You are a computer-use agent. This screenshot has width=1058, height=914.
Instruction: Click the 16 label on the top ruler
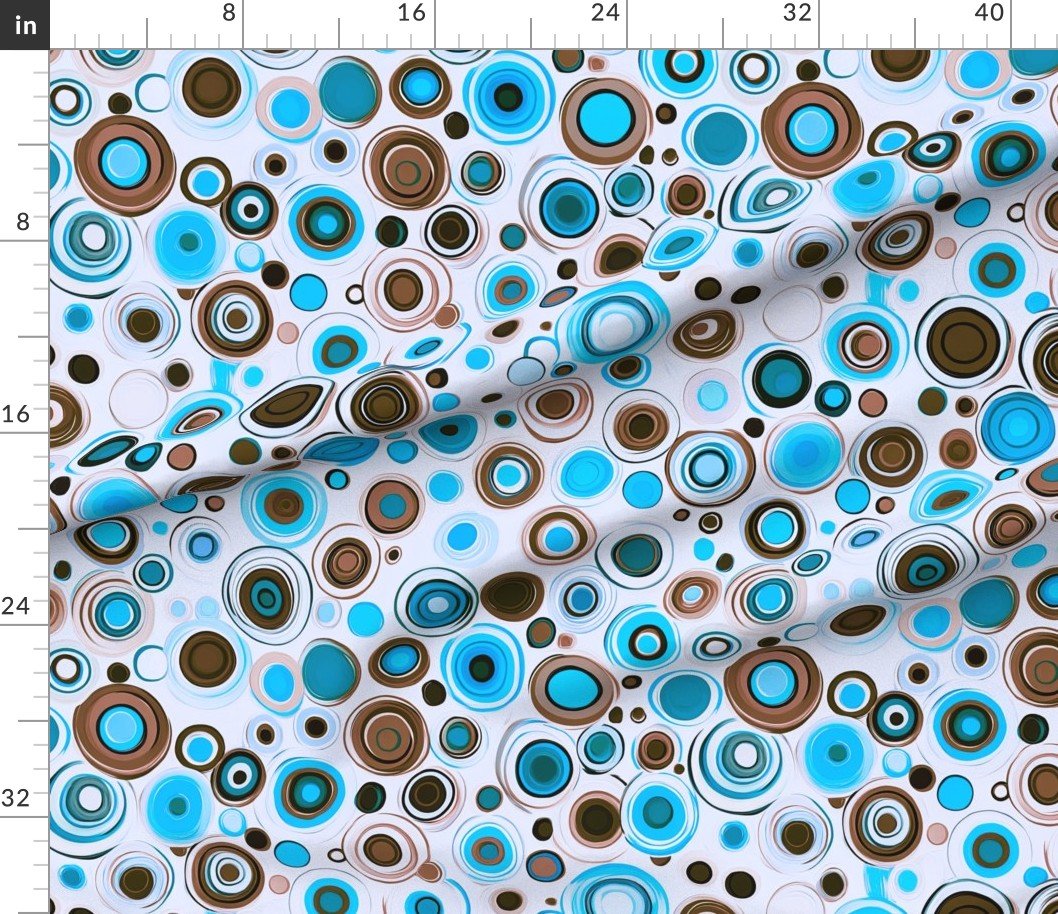coord(411,13)
